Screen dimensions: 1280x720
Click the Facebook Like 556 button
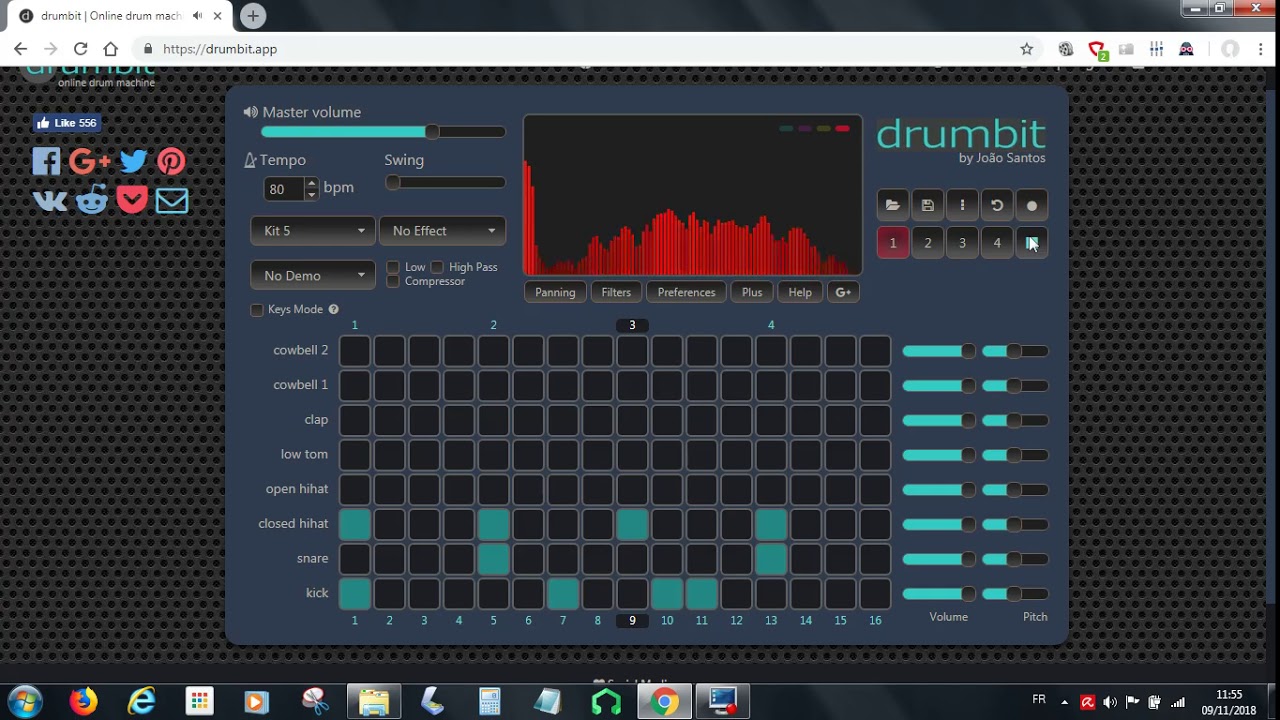[66, 123]
